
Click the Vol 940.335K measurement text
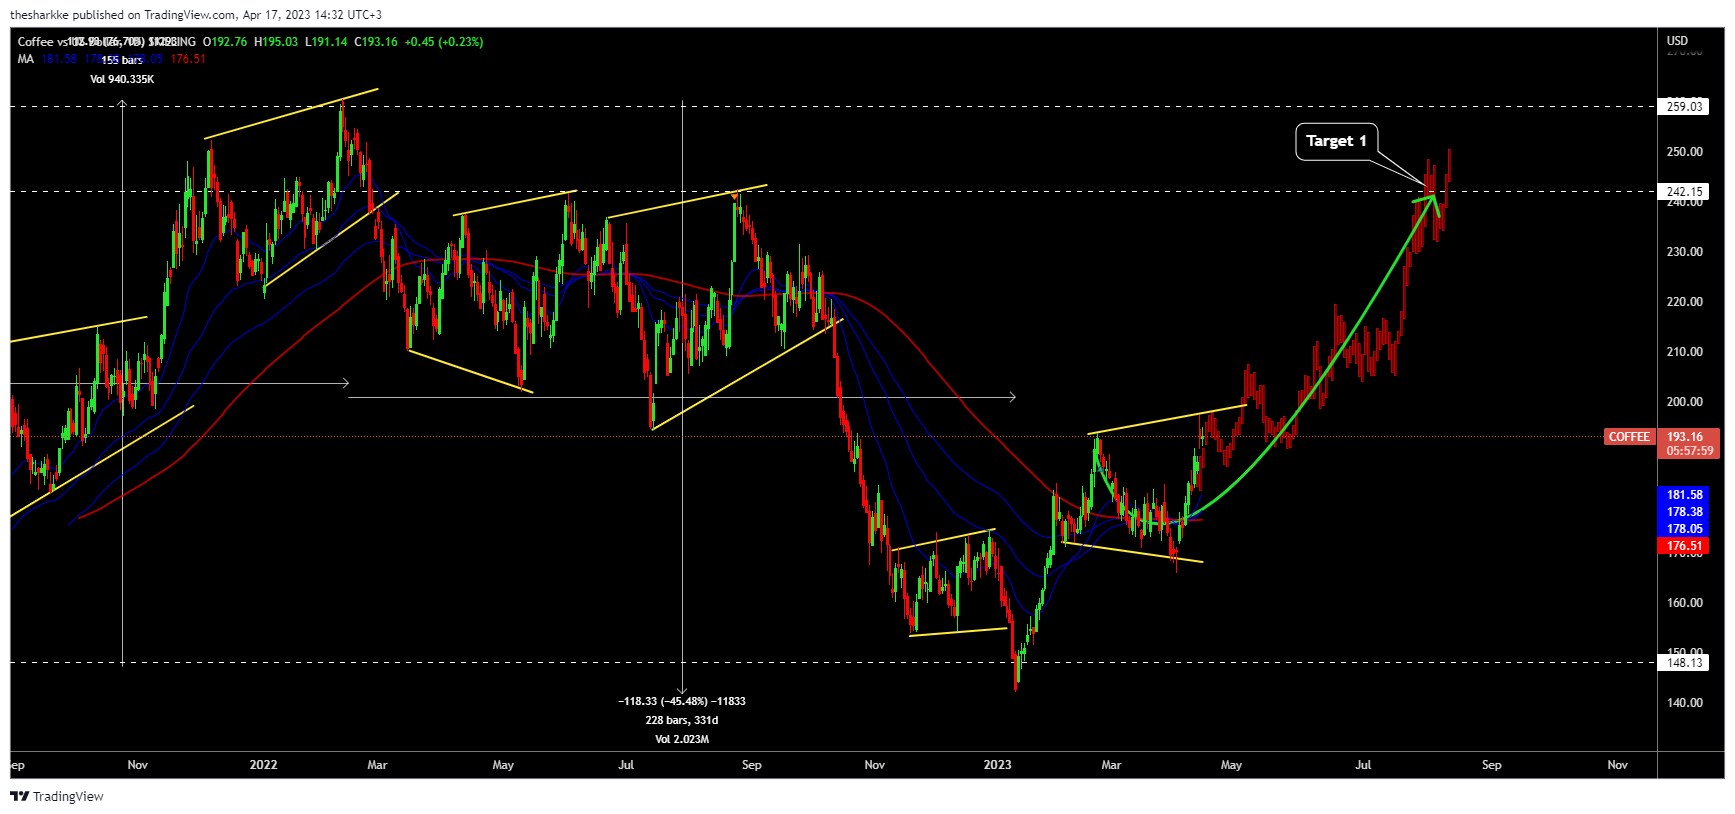point(122,79)
